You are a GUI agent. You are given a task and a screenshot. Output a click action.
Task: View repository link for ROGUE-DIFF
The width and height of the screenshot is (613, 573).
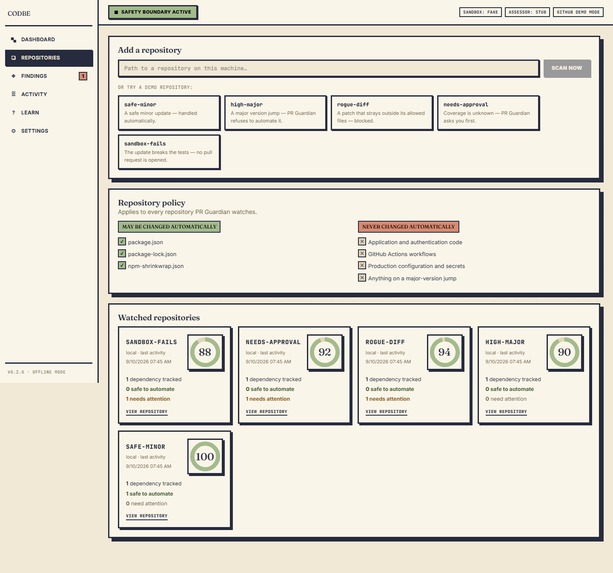point(386,412)
